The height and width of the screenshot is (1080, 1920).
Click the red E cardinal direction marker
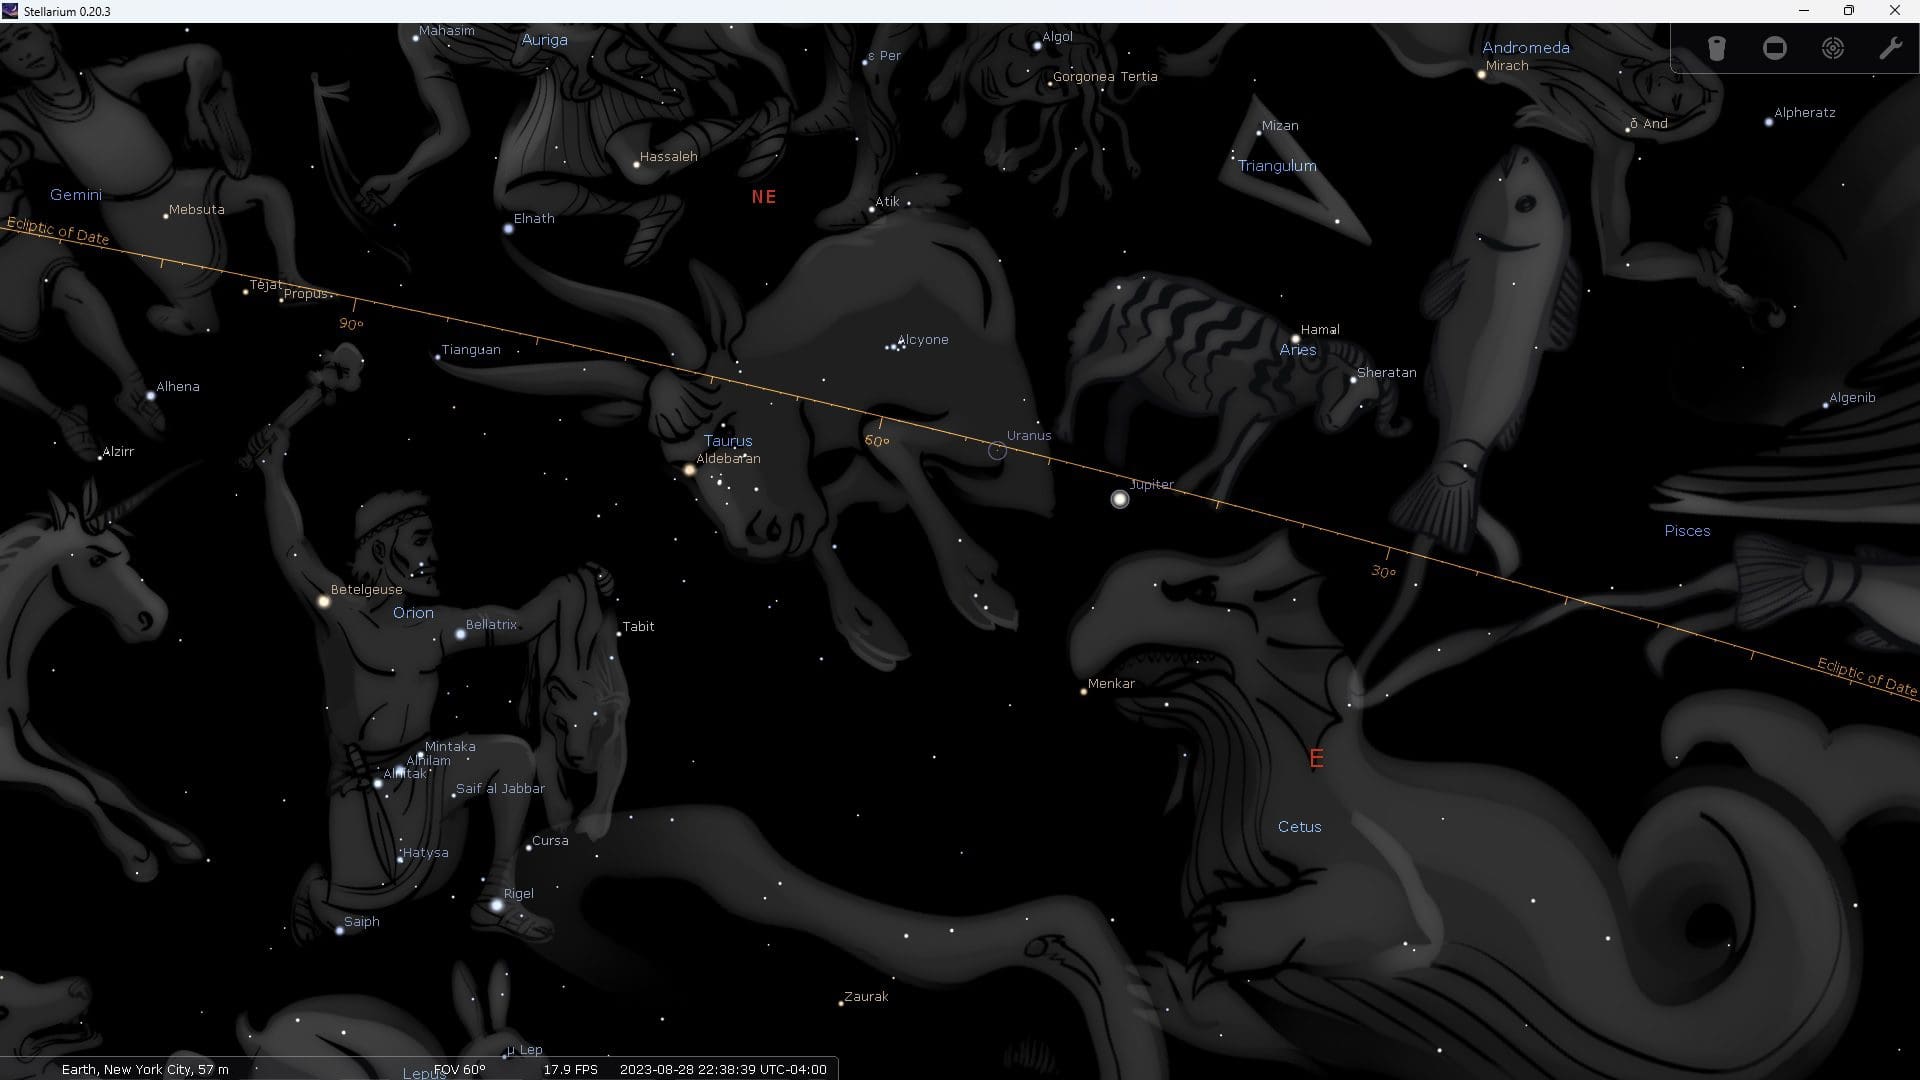(1316, 759)
